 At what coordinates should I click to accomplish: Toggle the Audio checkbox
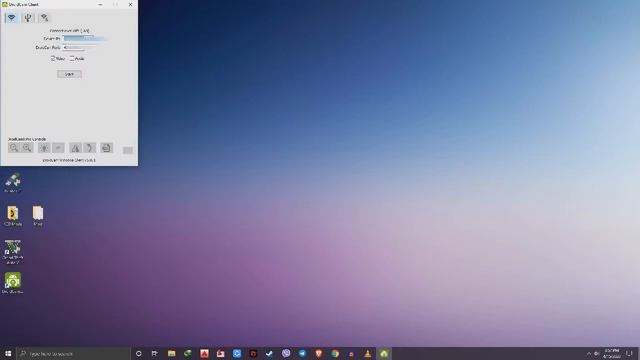[x=72, y=59]
